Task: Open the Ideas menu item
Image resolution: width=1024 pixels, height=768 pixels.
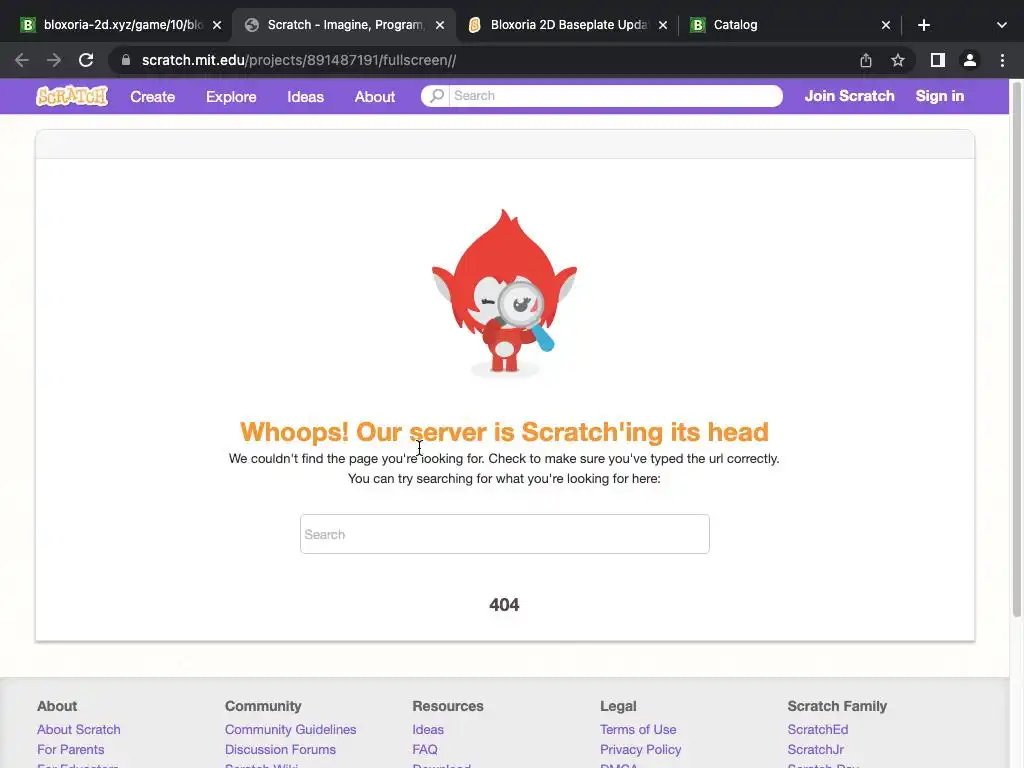Action: (x=306, y=97)
